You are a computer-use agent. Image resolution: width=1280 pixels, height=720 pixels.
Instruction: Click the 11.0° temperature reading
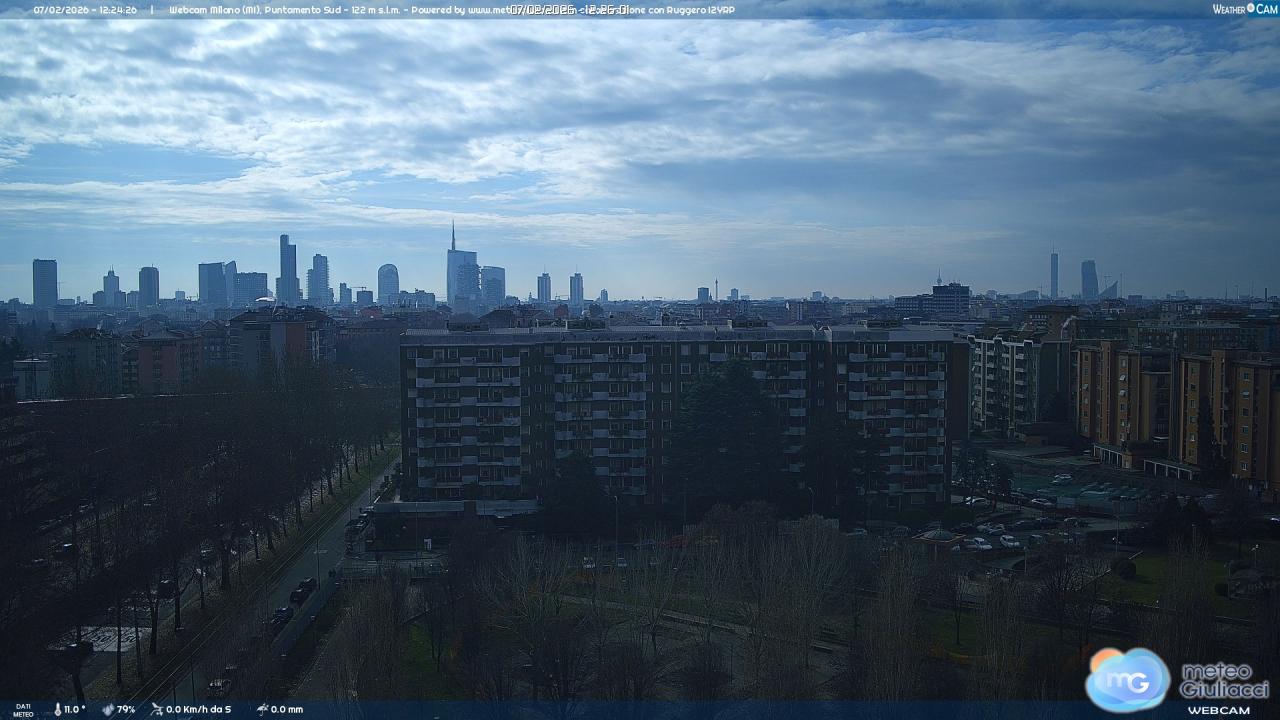(75, 709)
